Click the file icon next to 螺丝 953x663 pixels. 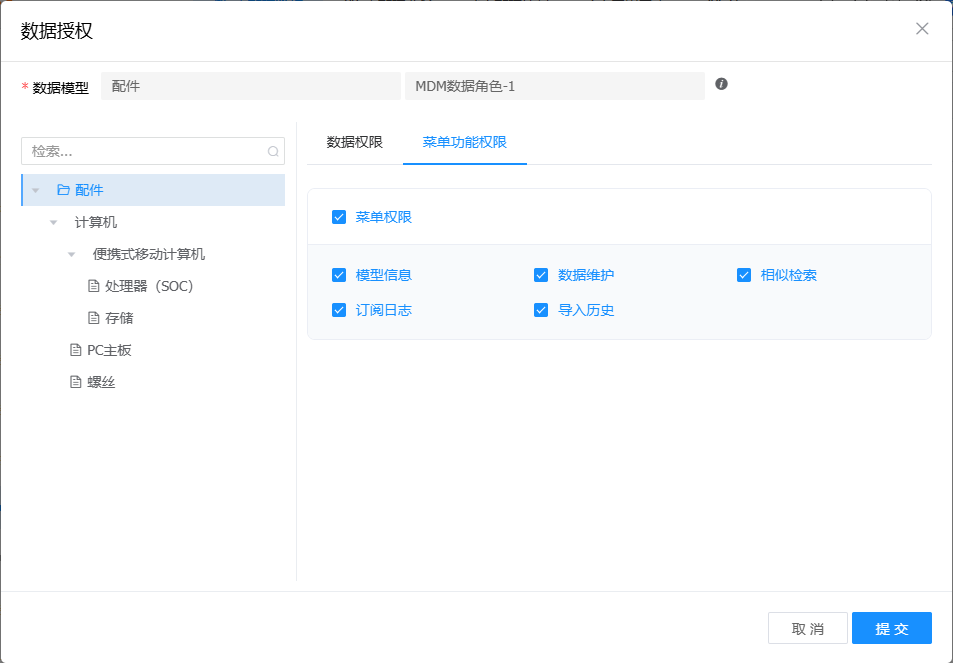(75, 382)
